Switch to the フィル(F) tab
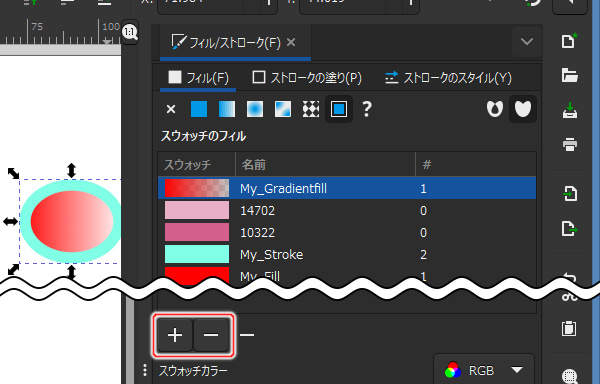 (x=198, y=78)
